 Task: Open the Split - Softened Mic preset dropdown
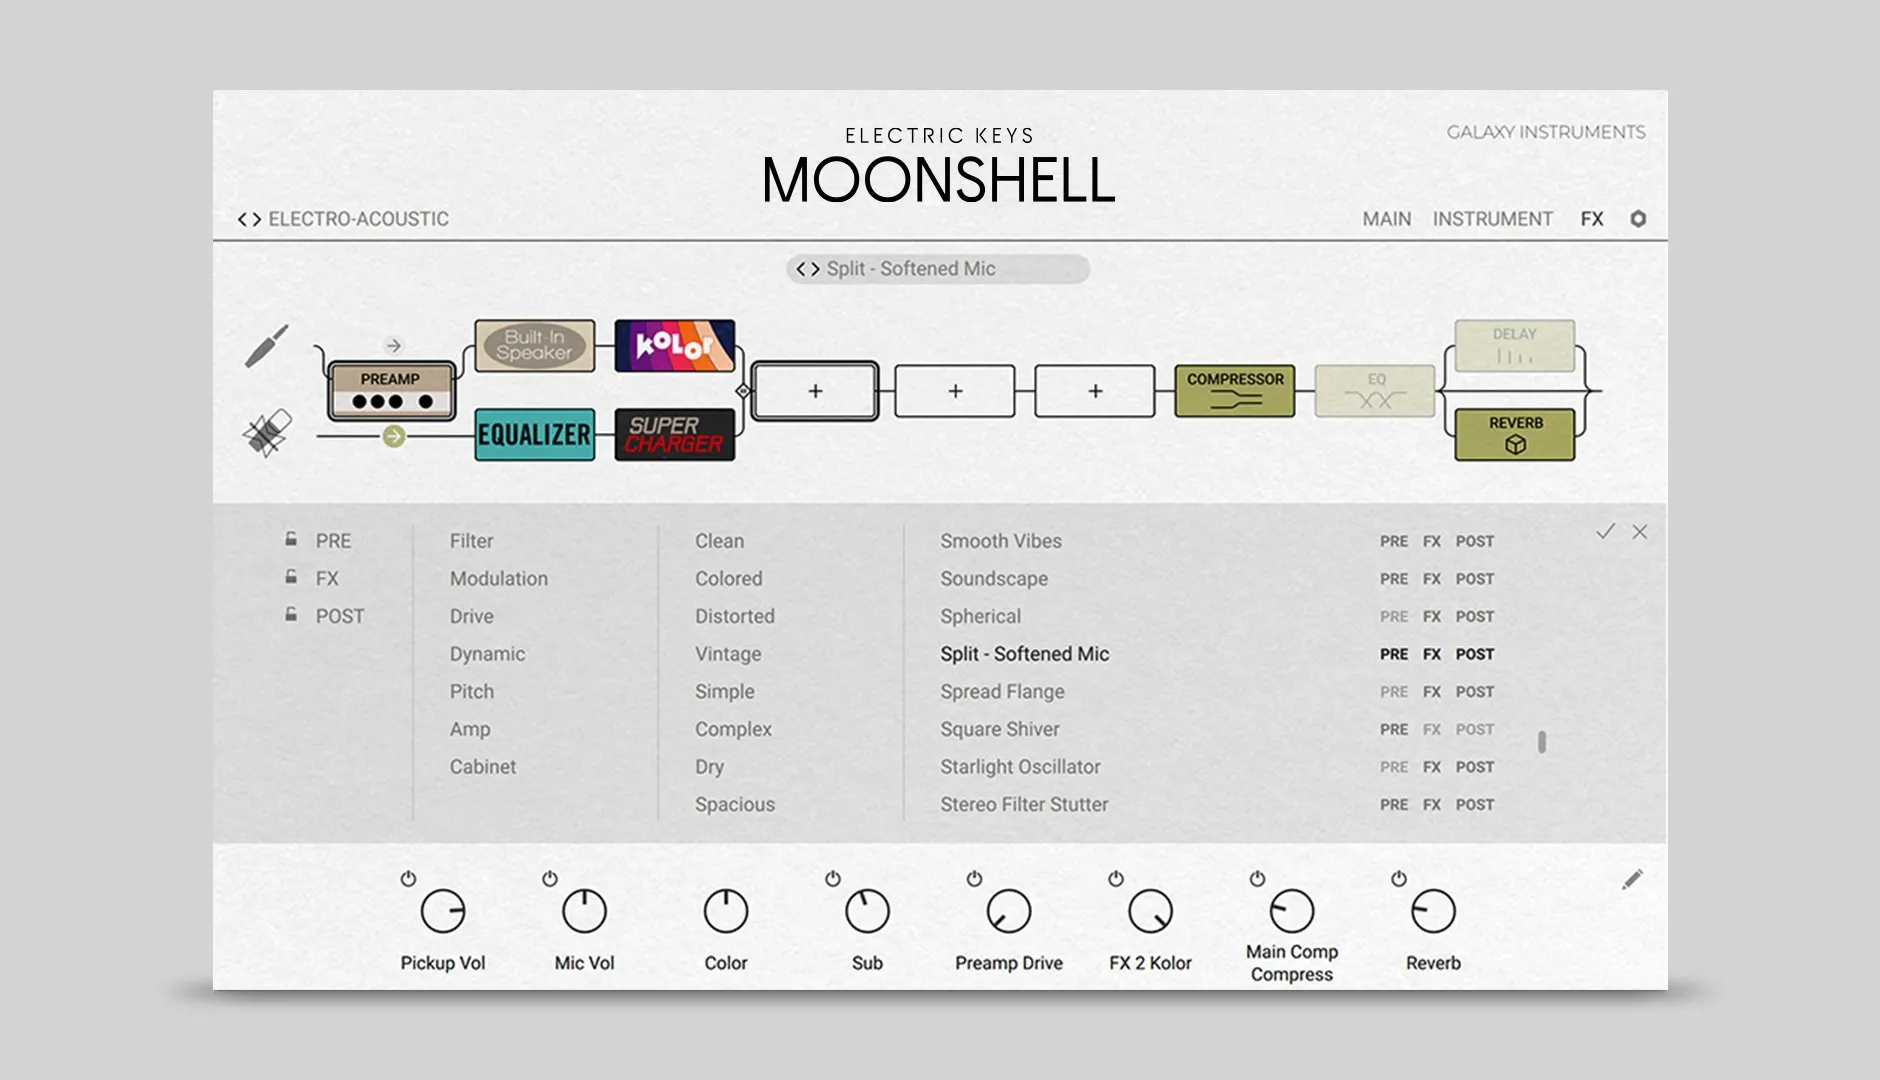tap(937, 269)
